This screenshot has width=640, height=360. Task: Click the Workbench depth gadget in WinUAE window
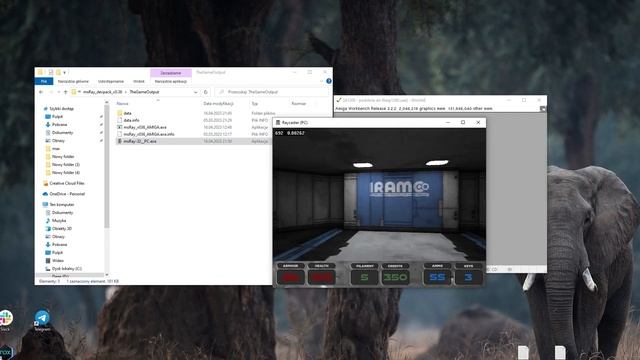[542, 109]
